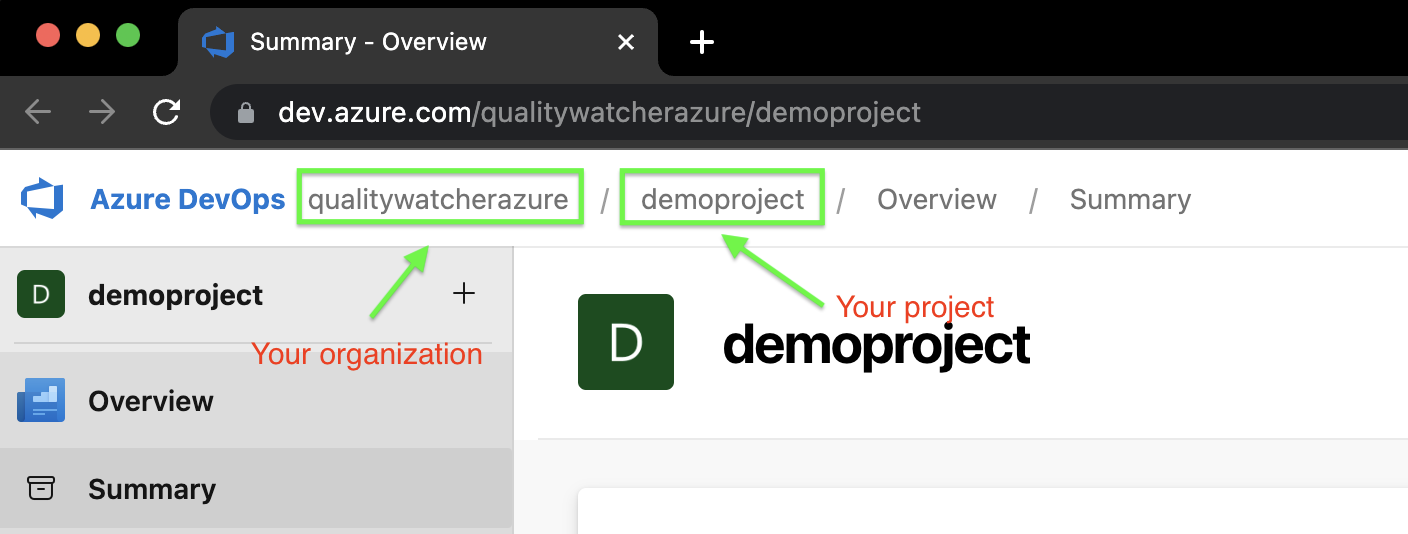The height and width of the screenshot is (534, 1408).
Task: Go back using browser back arrow
Action: point(38,111)
